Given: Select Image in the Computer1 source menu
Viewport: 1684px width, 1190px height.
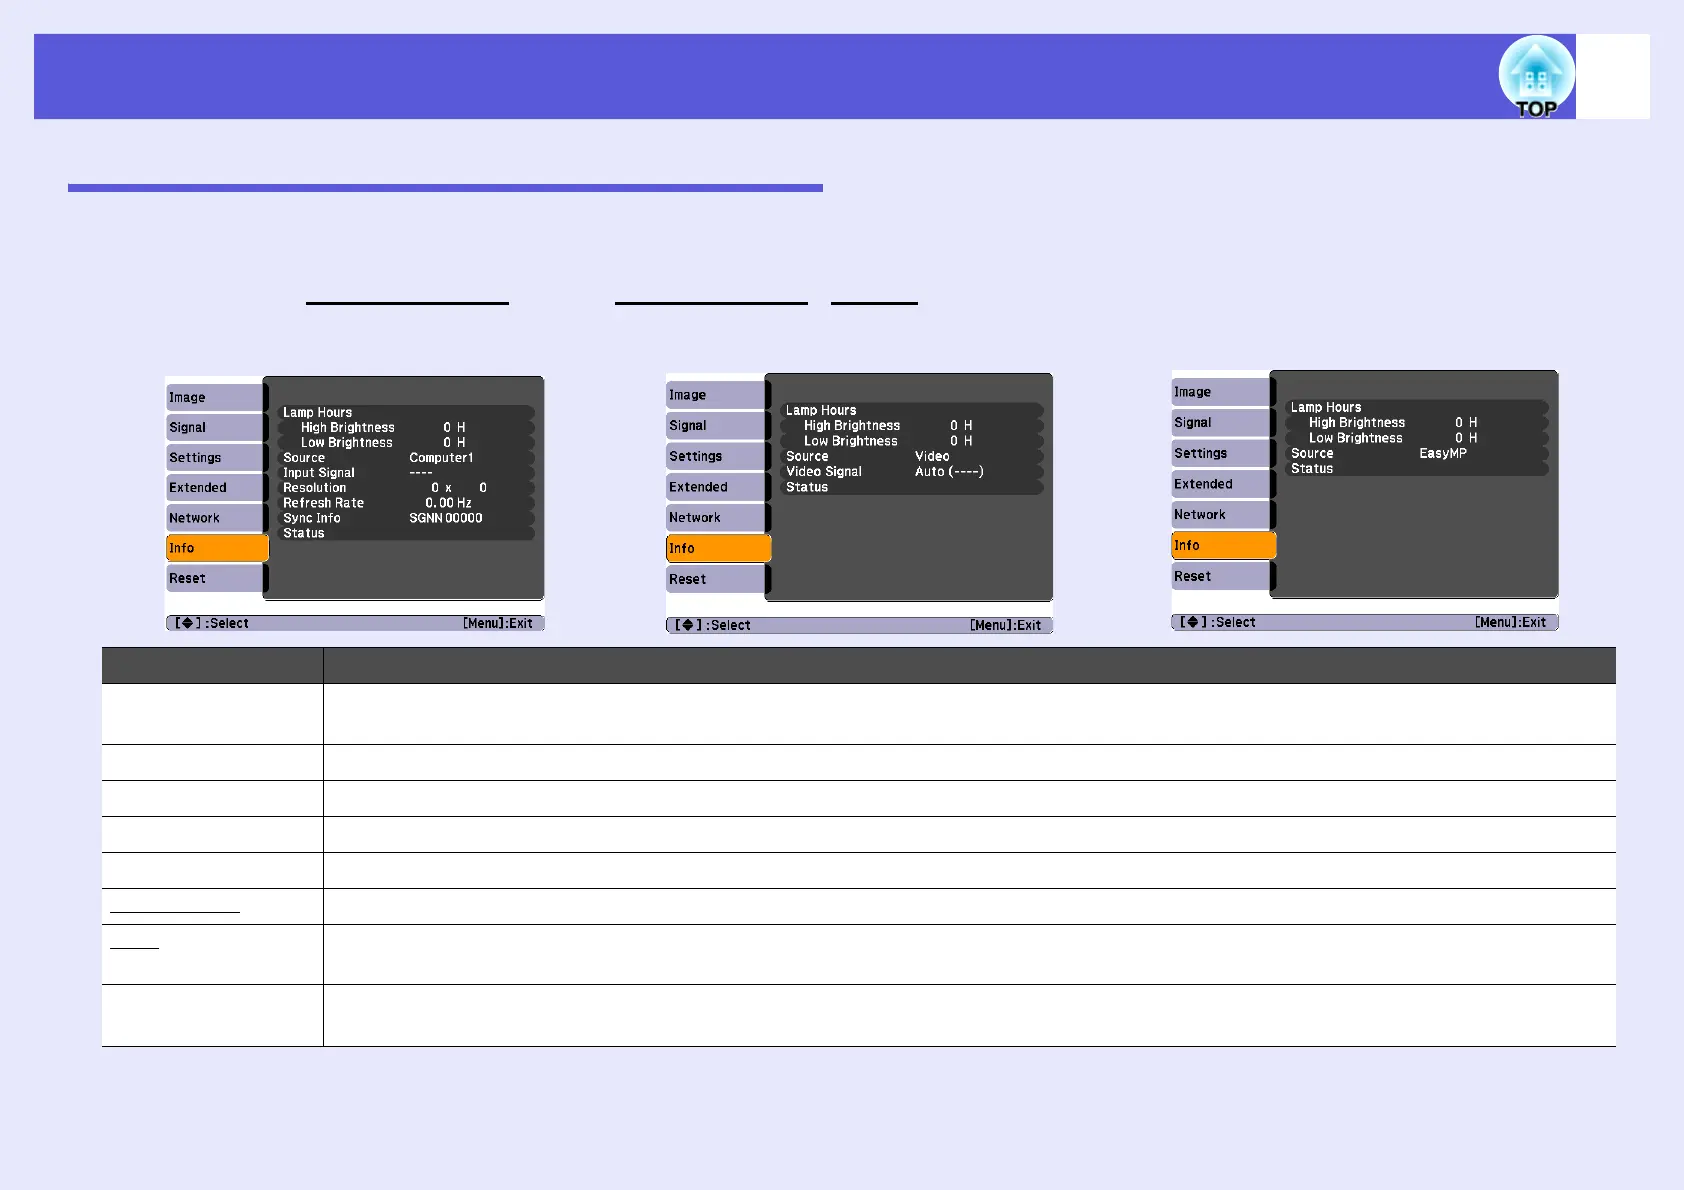Looking at the screenshot, I should coord(215,397).
